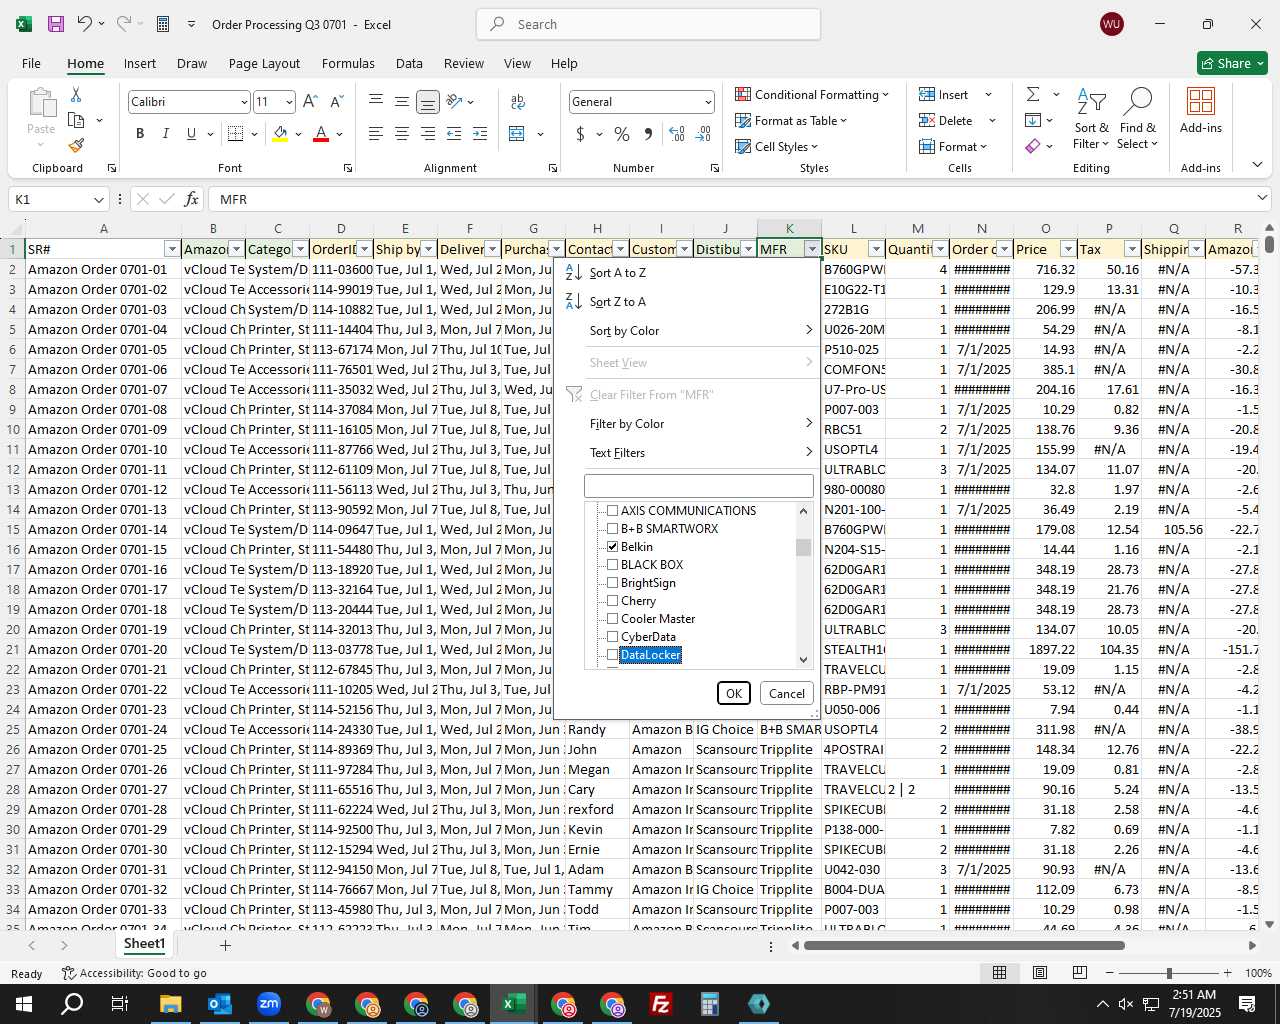Check Cherry filter checkbox
The height and width of the screenshot is (1024, 1280).
613,600
